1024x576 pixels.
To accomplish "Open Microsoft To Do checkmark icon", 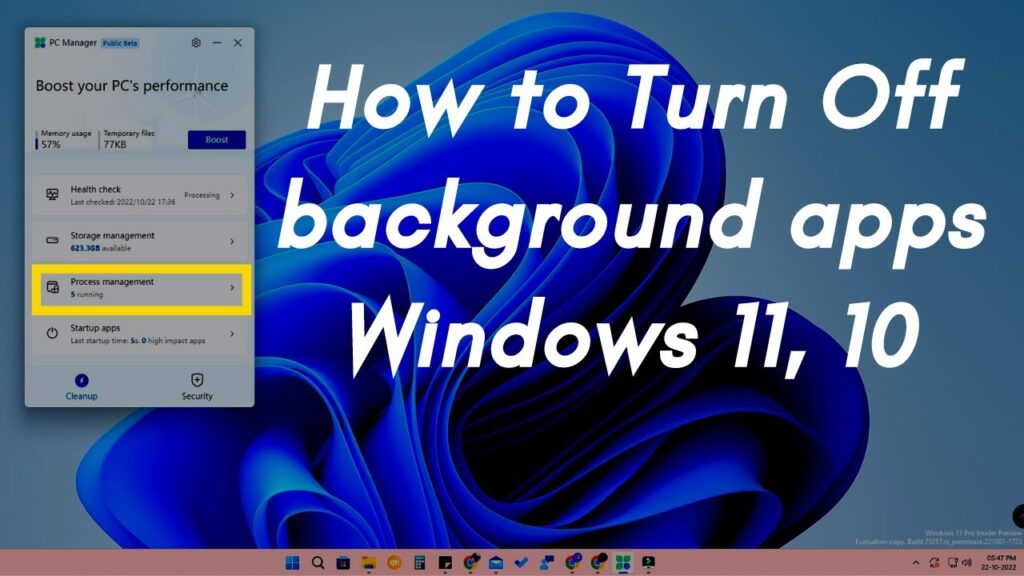I will point(521,562).
